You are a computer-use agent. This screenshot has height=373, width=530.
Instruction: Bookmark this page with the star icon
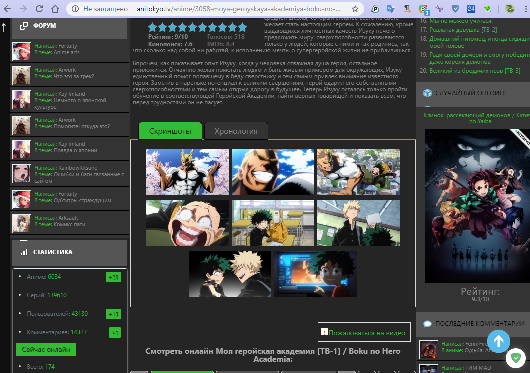pos(355,9)
